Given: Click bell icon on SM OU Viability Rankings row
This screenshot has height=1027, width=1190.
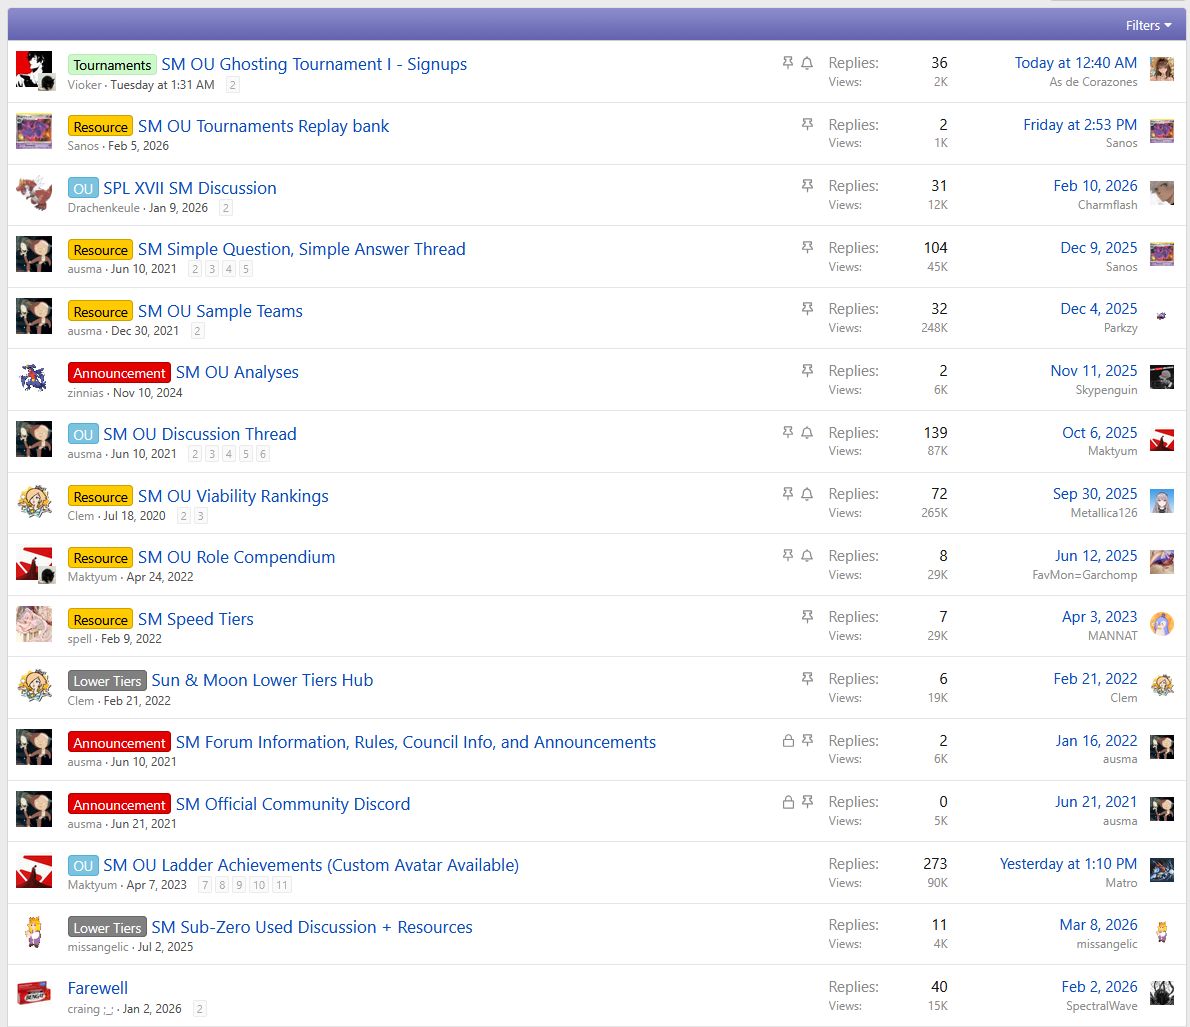Looking at the screenshot, I should click(807, 494).
